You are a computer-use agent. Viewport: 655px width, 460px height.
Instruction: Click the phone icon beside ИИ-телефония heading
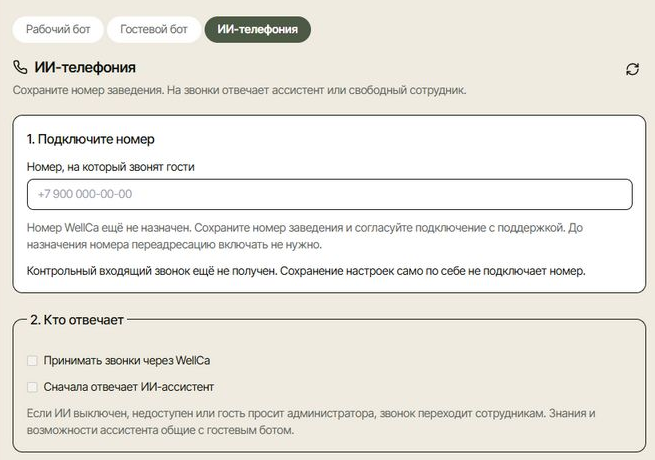20,67
